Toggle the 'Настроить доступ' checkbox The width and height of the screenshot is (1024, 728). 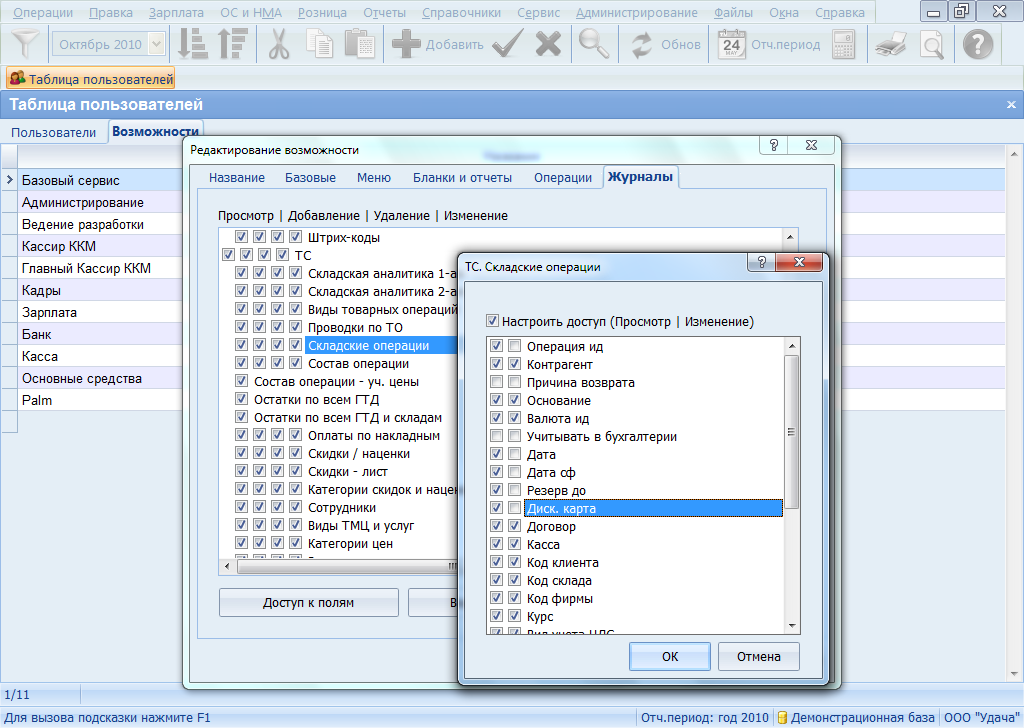[x=492, y=322]
